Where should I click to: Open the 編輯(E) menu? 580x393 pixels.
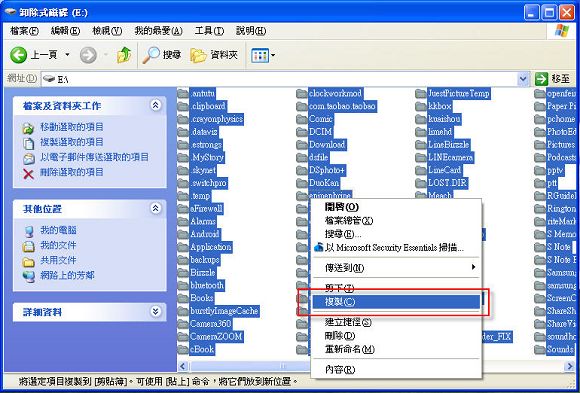click(65, 31)
